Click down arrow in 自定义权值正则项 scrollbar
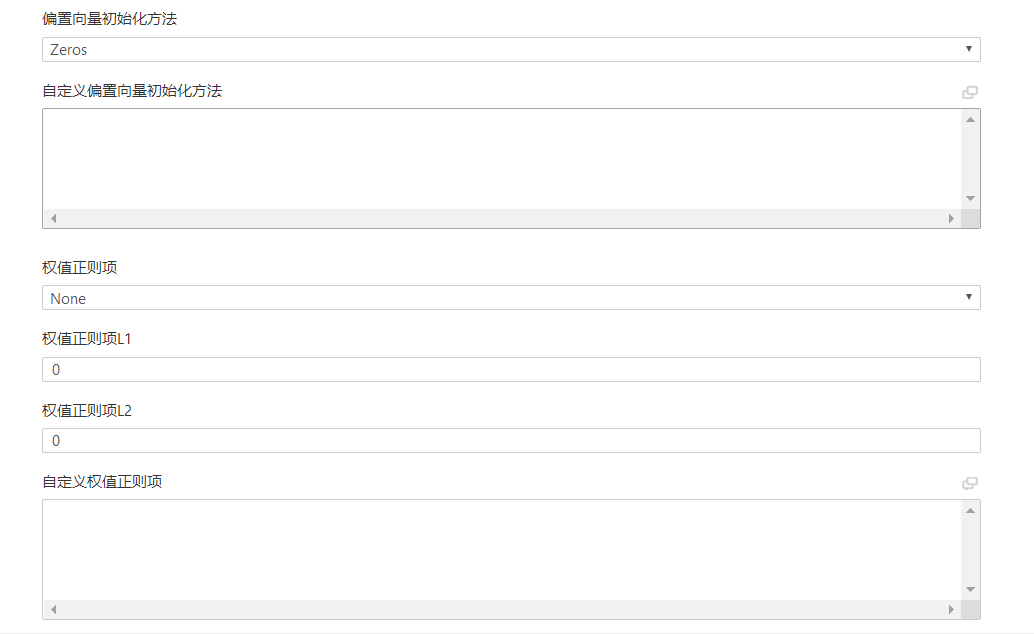The height and width of the screenshot is (634, 1034). coord(970,590)
